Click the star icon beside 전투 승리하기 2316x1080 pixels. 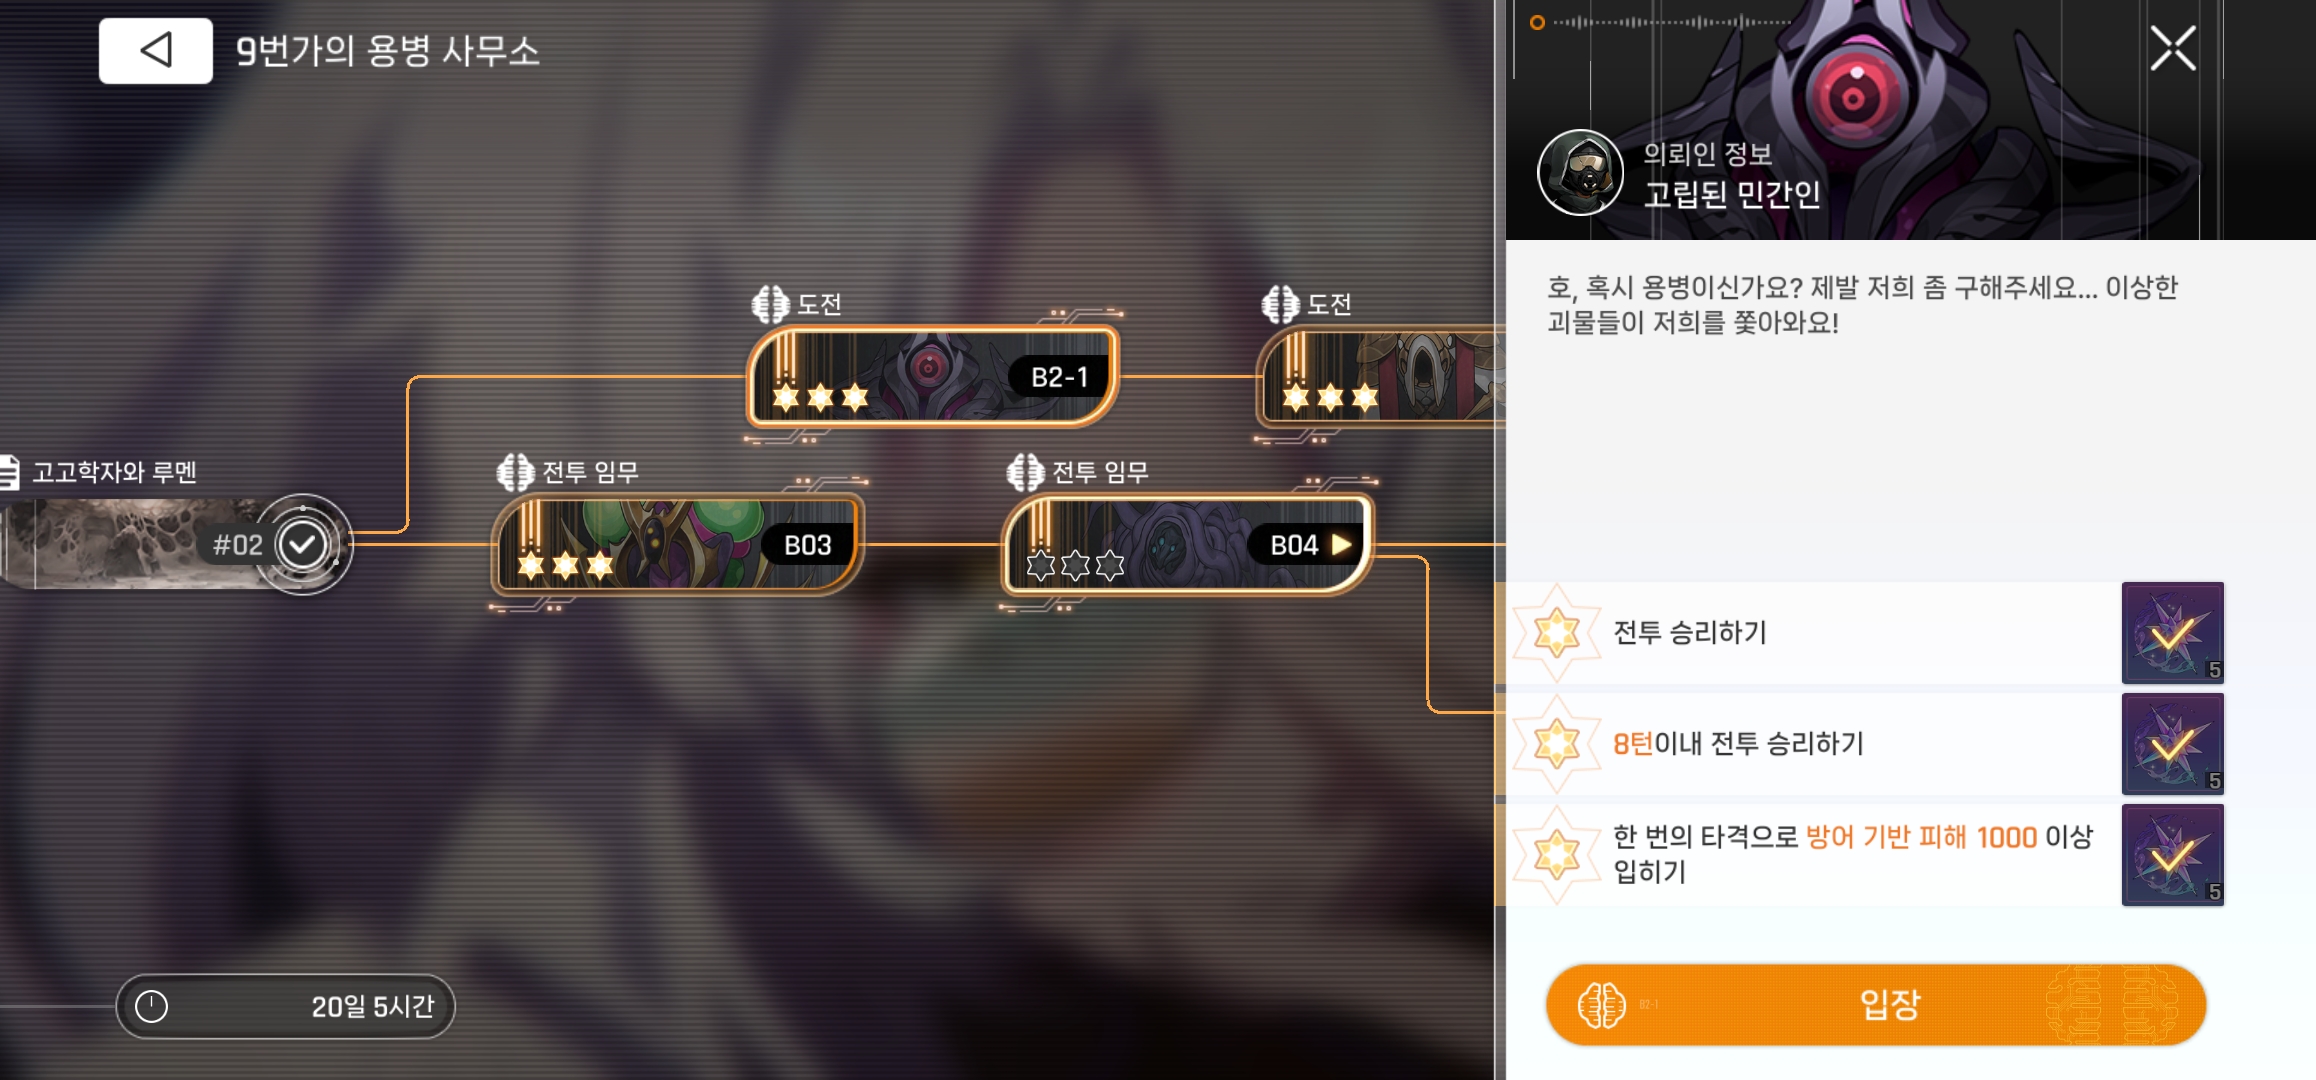[x=1557, y=633]
